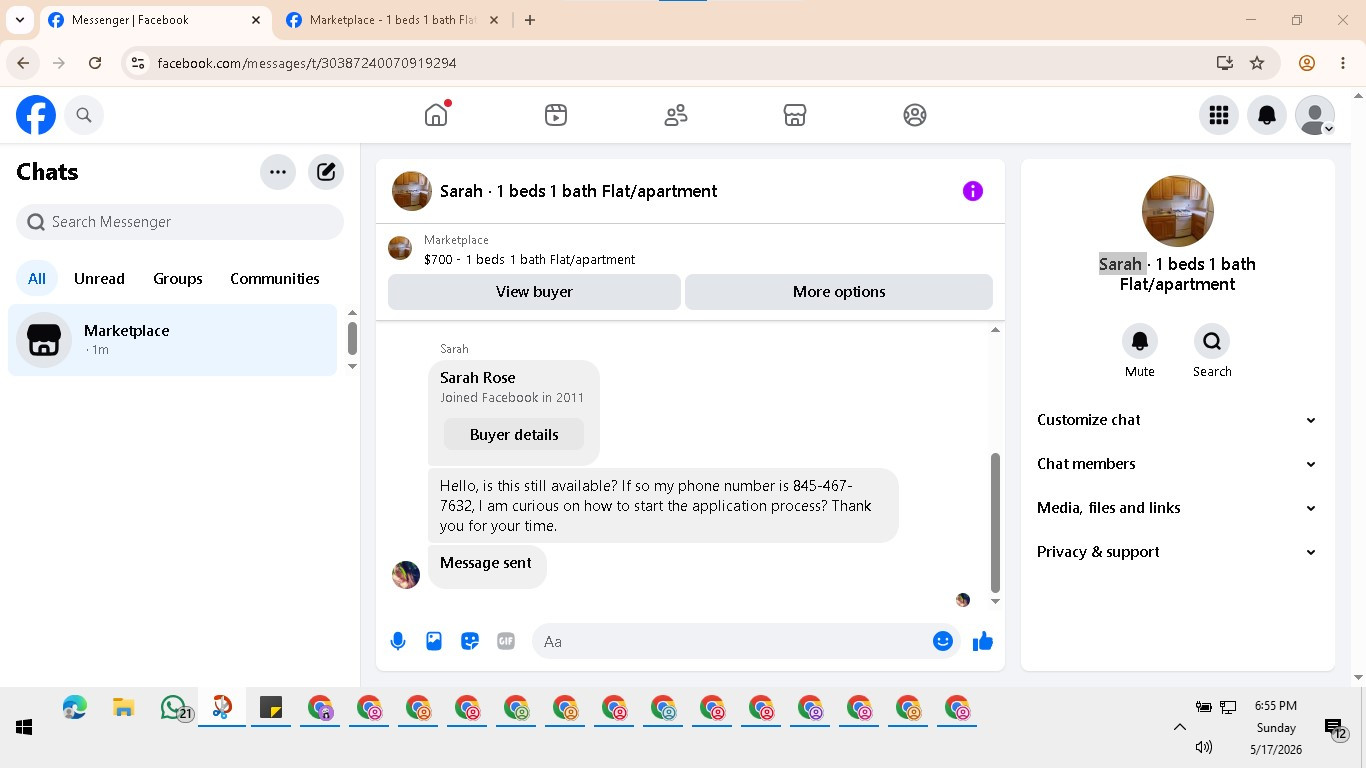Screen dimensions: 1366x768
Task: Click the taskbar volume icon
Action: coord(1204,747)
